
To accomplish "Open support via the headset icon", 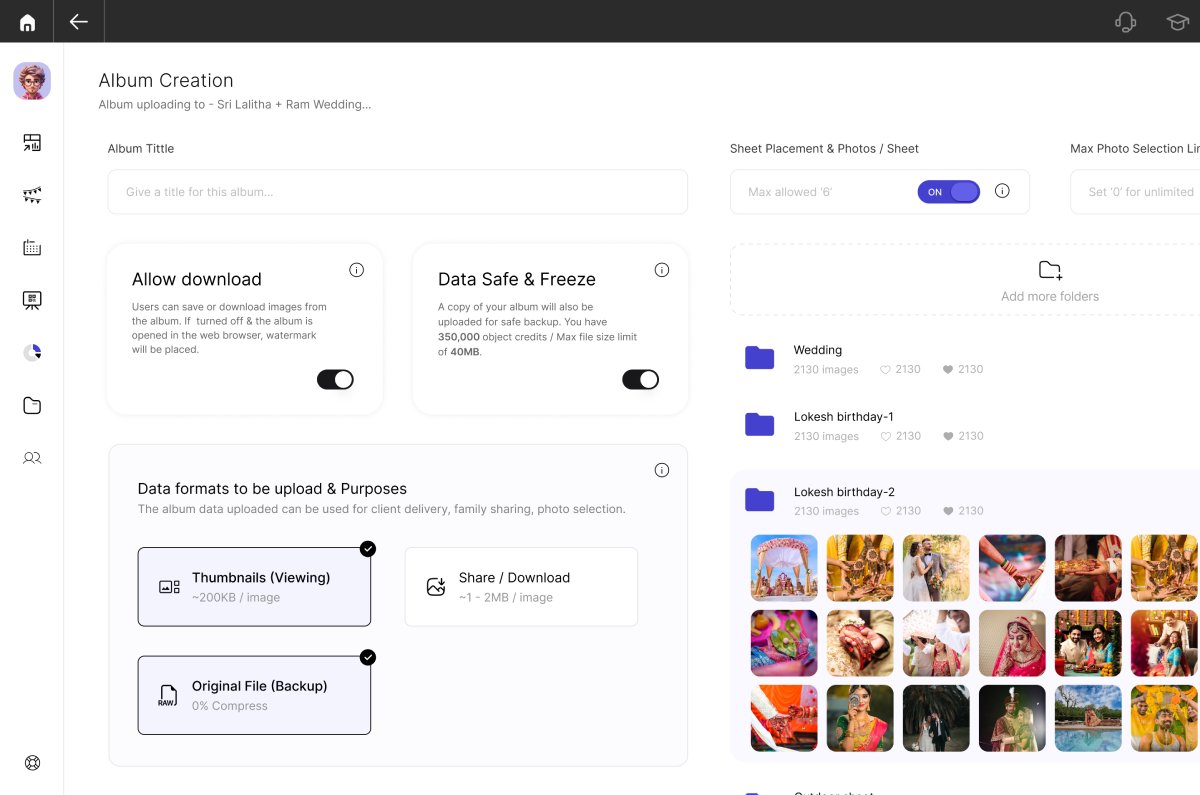I will point(1125,22).
